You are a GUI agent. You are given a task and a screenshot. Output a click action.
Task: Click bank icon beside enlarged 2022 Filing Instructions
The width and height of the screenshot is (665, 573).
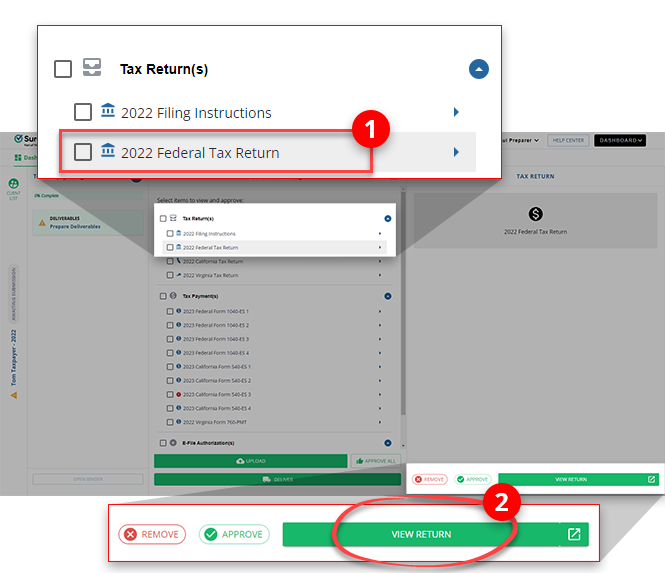[x=108, y=112]
